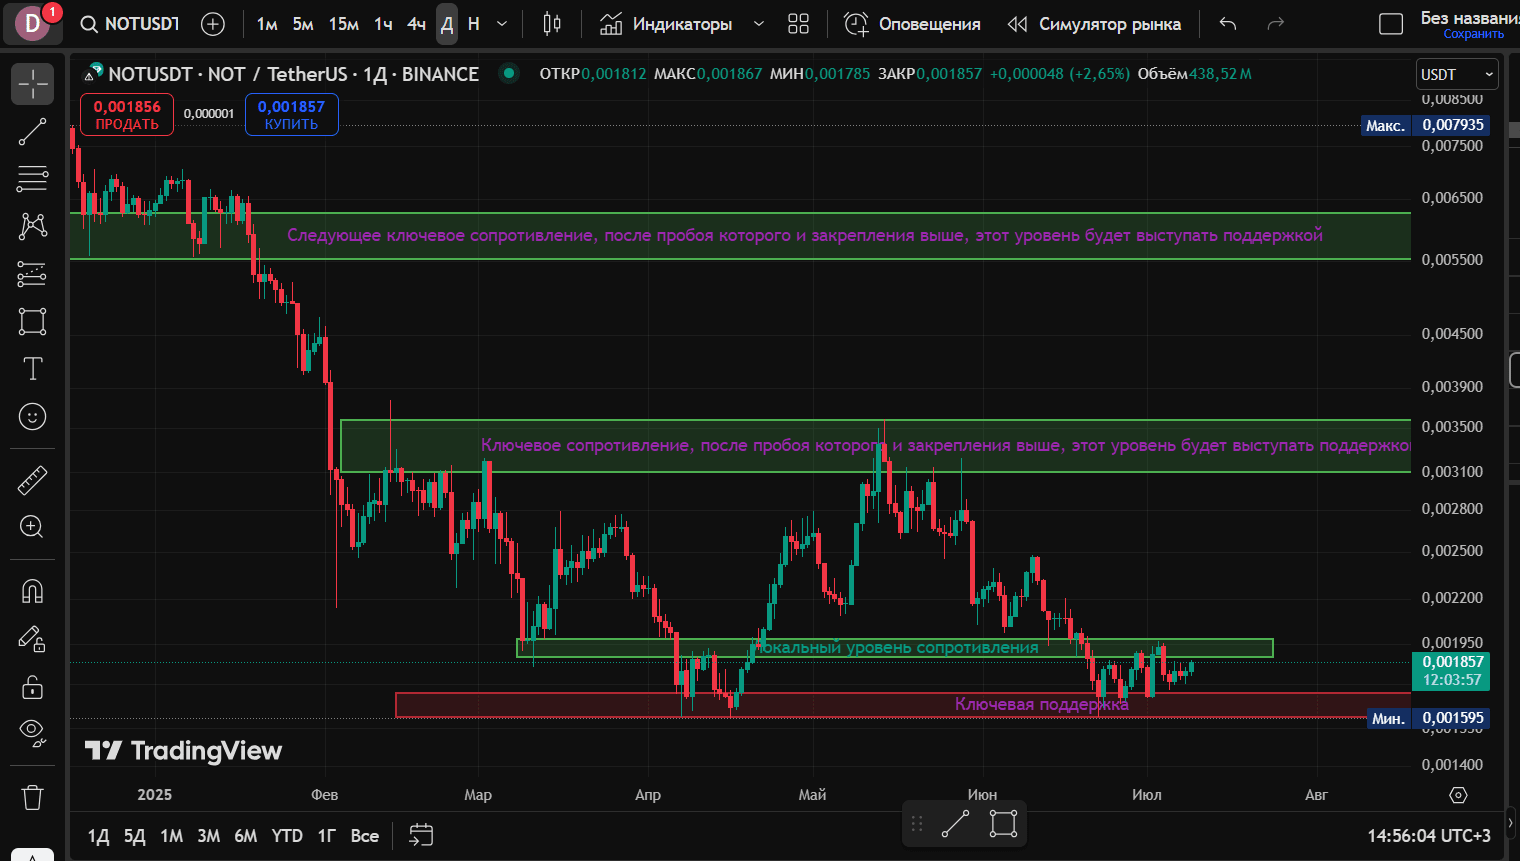This screenshot has height=861, width=1520.
Task: Open the Fibonacci and Gann tools
Action: pos(32,179)
